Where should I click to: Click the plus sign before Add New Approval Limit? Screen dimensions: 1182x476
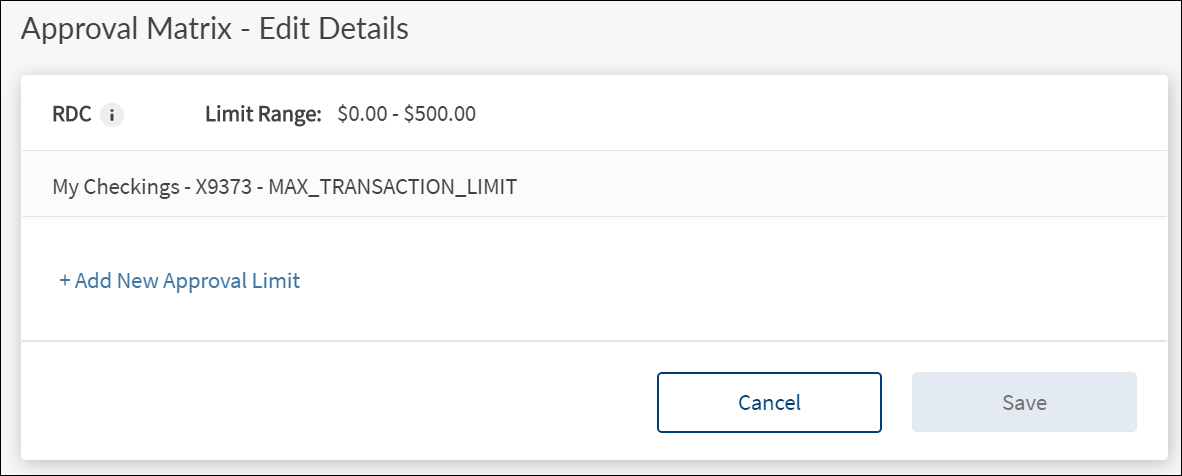pyautogui.click(x=65, y=281)
